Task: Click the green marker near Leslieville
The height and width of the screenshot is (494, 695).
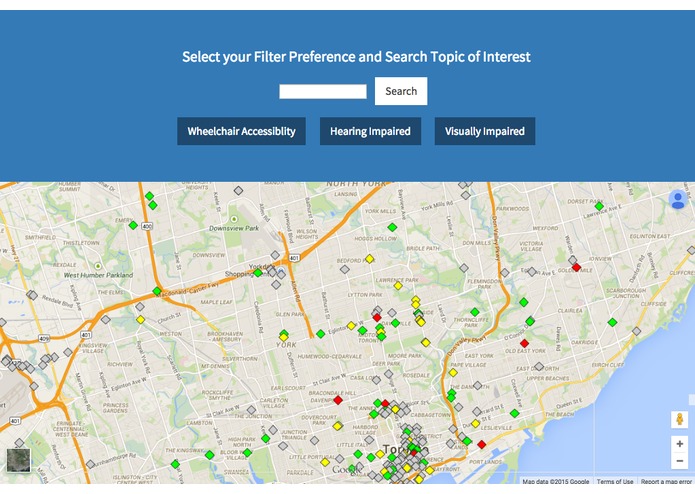Action: (515, 413)
